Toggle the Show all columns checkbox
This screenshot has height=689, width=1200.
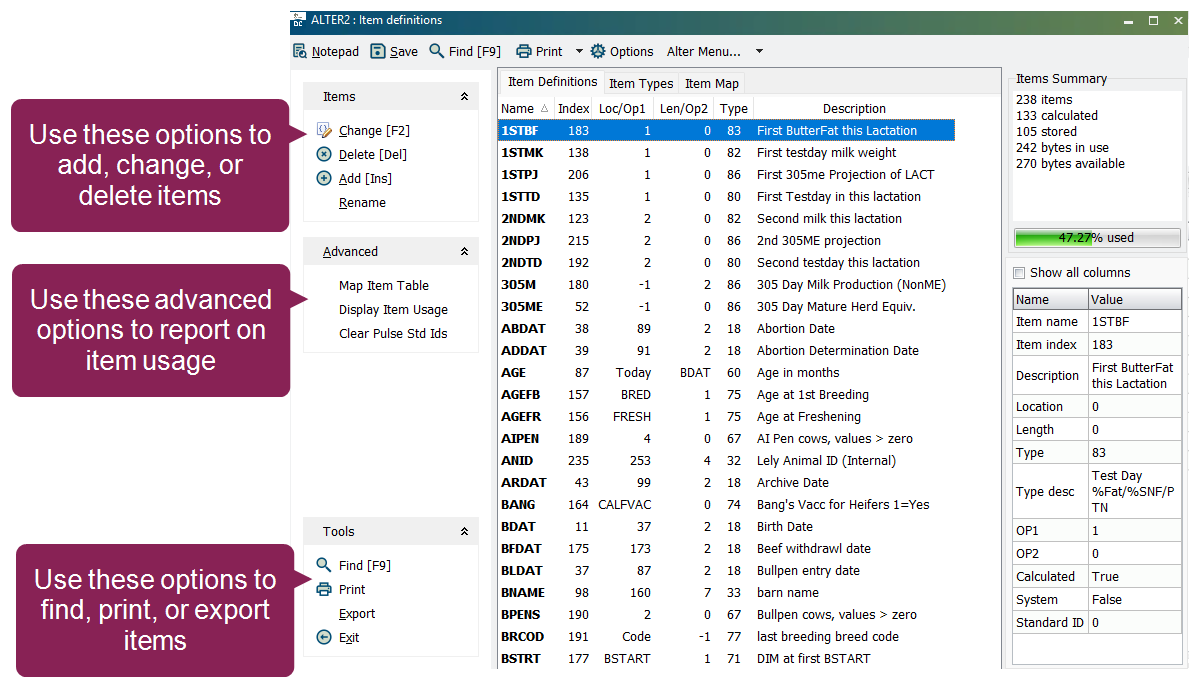tap(1019, 273)
